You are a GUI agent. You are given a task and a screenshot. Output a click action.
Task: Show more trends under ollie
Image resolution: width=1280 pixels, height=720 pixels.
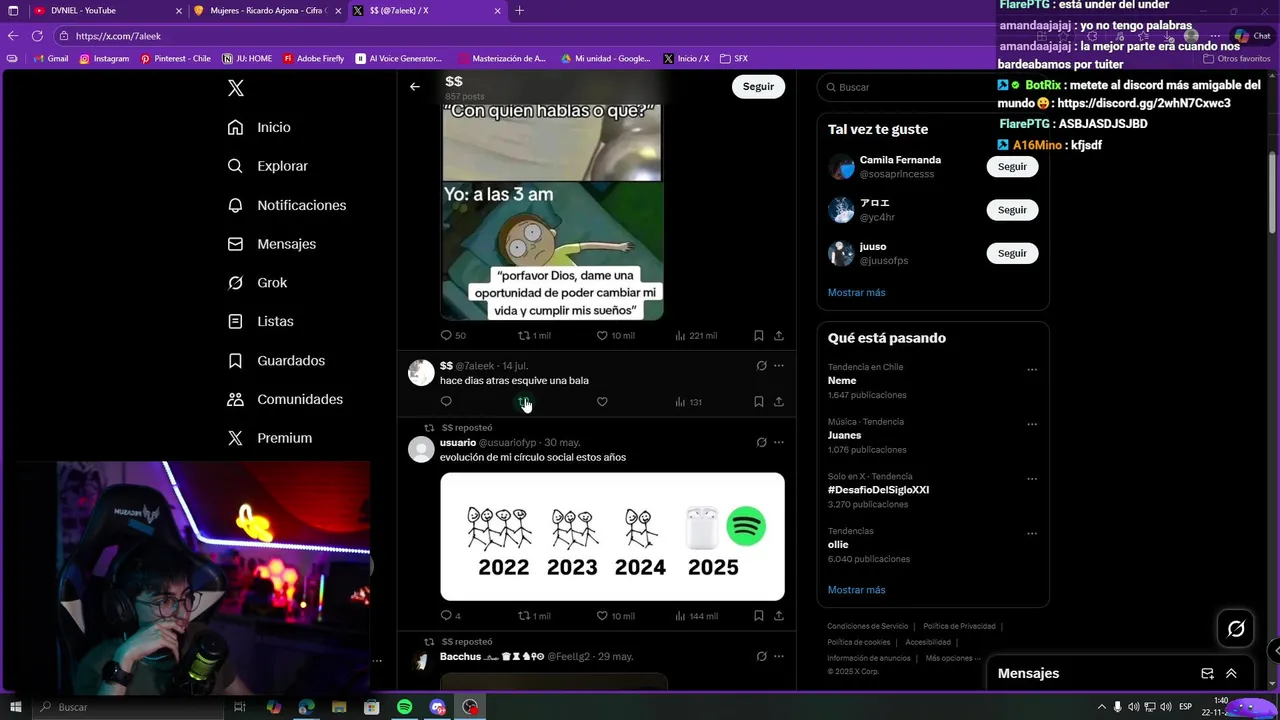856,590
